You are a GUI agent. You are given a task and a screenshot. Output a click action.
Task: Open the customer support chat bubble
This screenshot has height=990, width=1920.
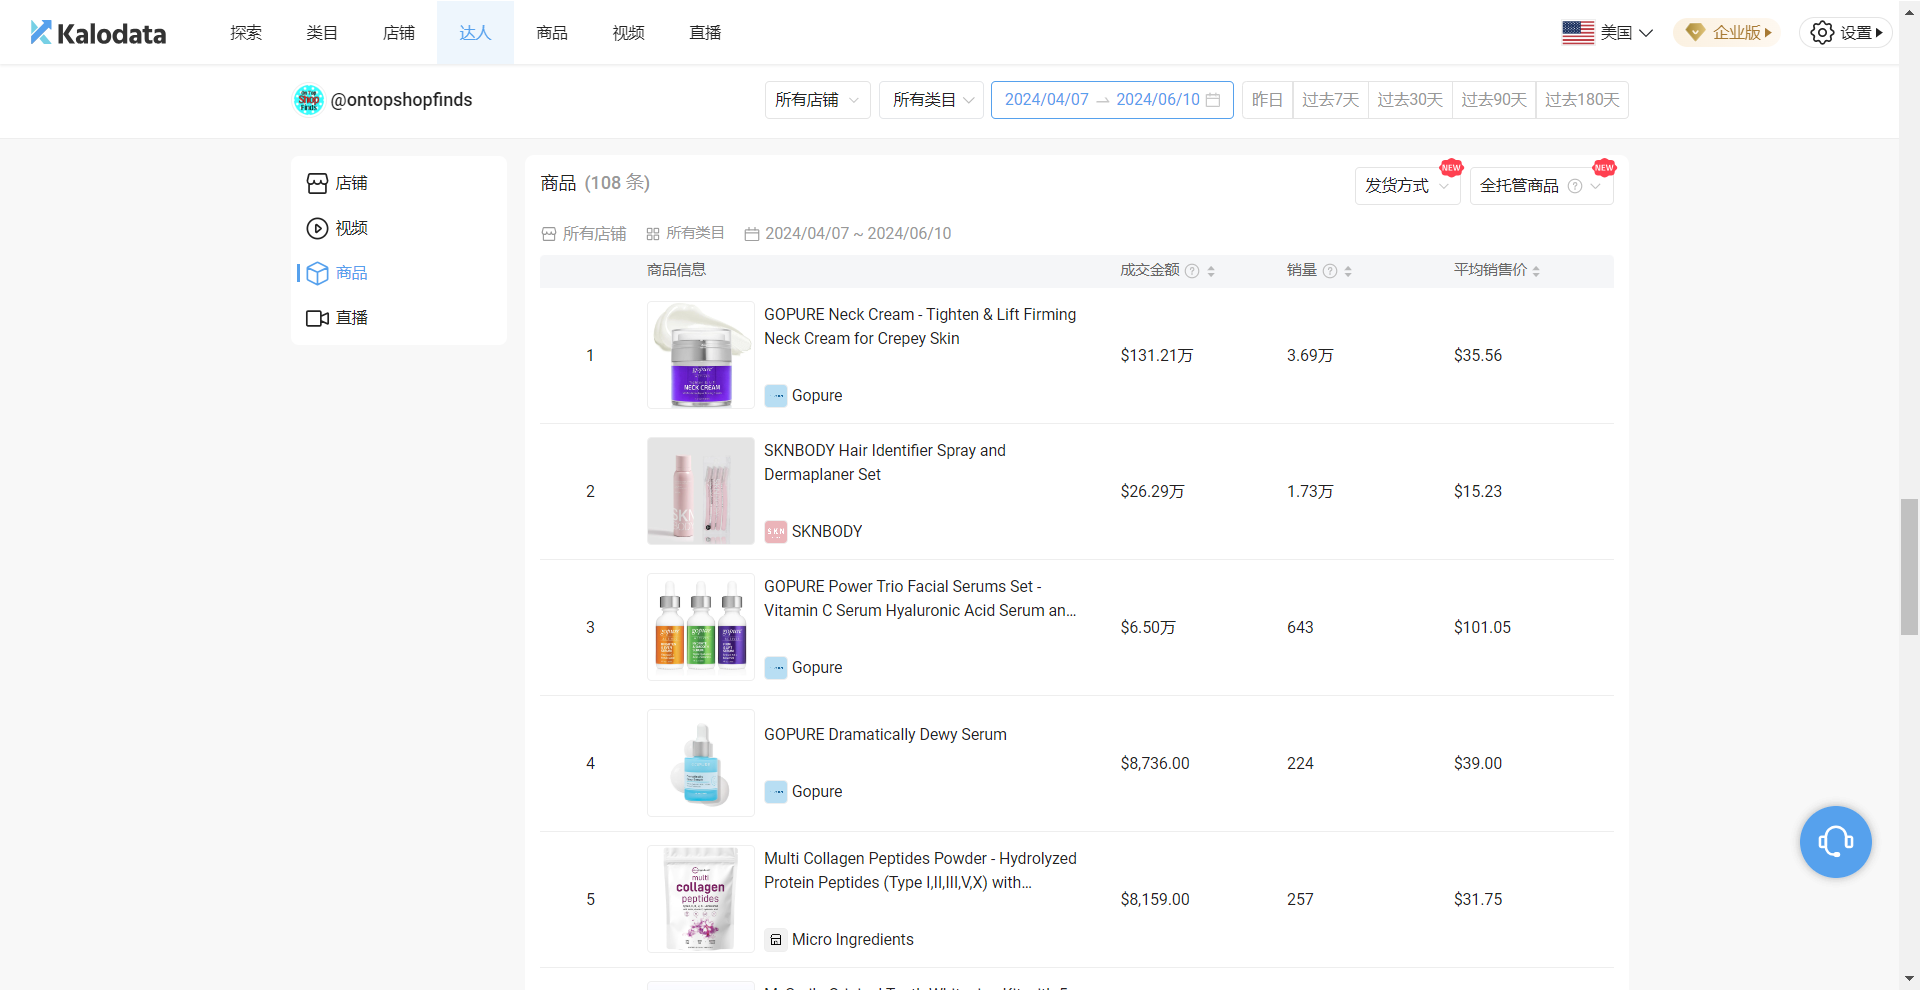[x=1835, y=842]
